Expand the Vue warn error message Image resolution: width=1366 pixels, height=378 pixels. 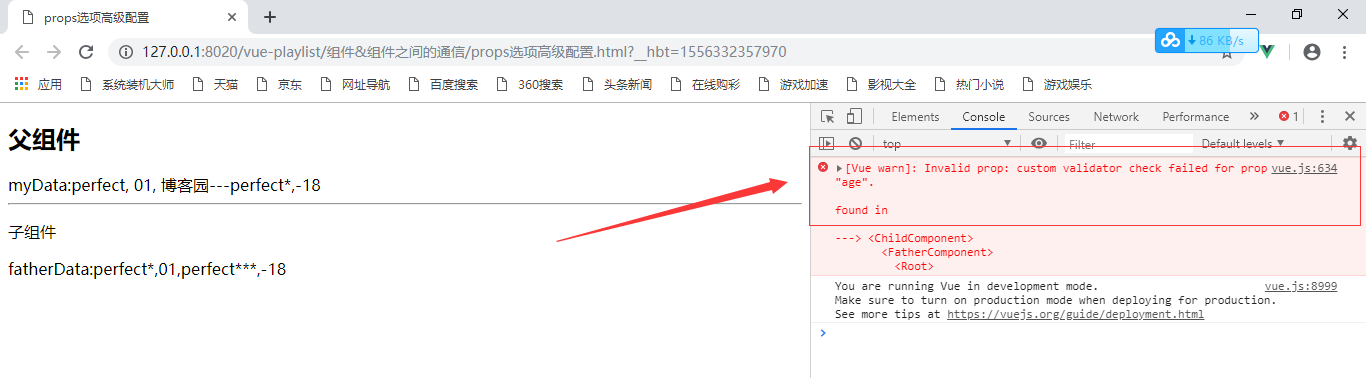click(840, 168)
